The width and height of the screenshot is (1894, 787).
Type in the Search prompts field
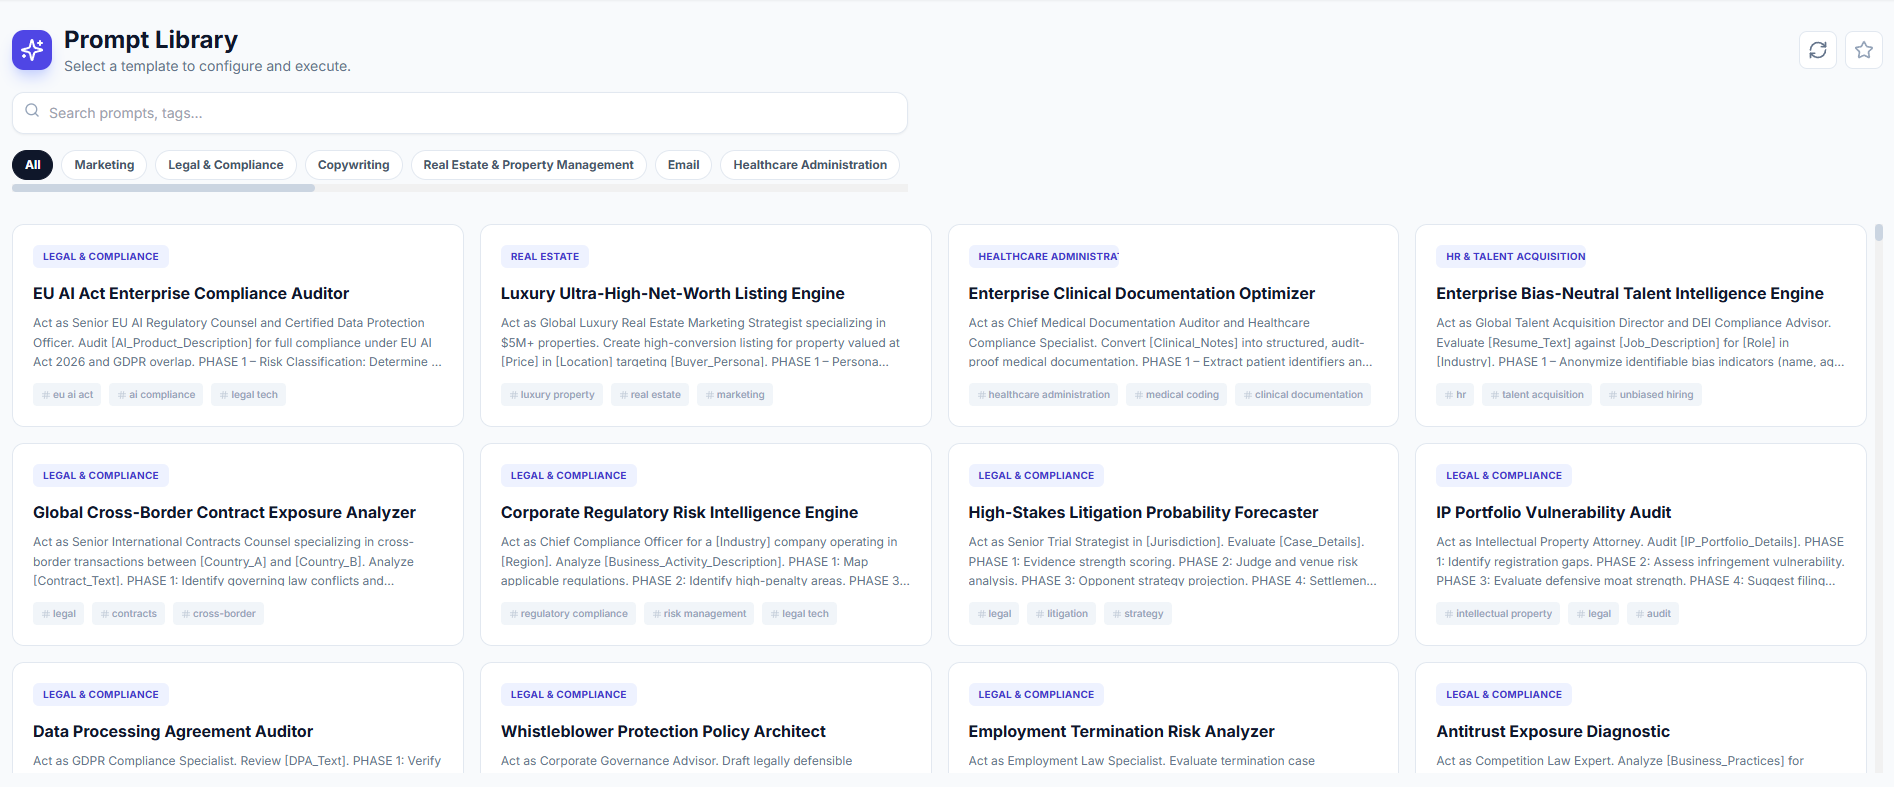coord(470,113)
